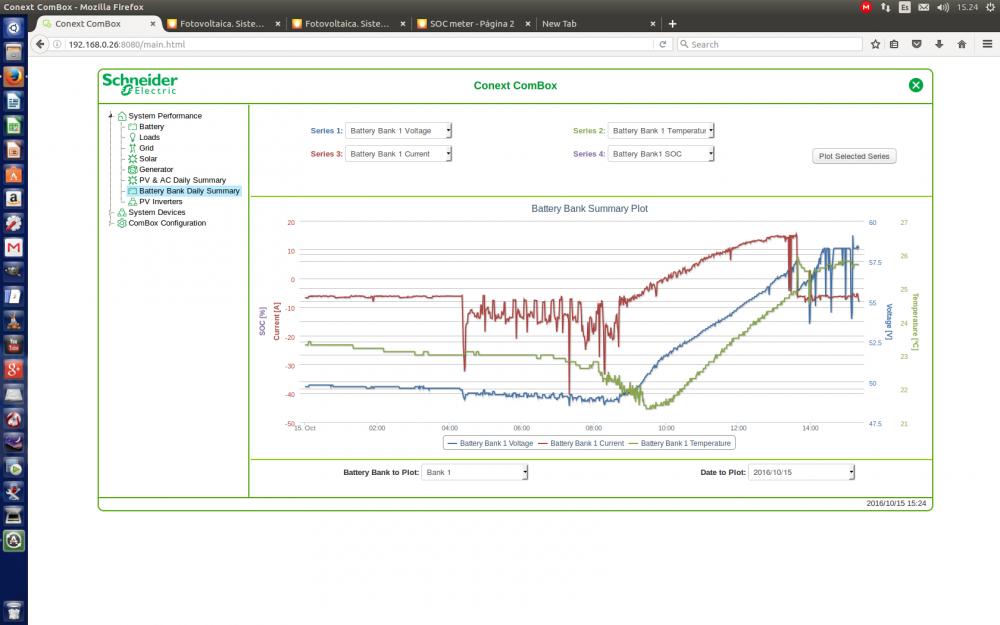Screen dimensions: 1000x625
Task: Close the SOC meter - Página 2 tab
Action: coord(527,24)
